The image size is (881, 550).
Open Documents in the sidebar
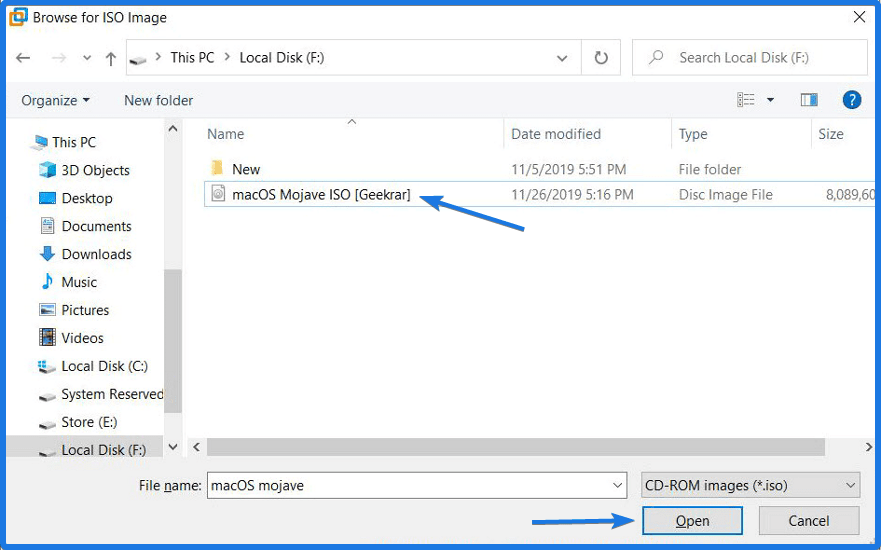(97, 226)
